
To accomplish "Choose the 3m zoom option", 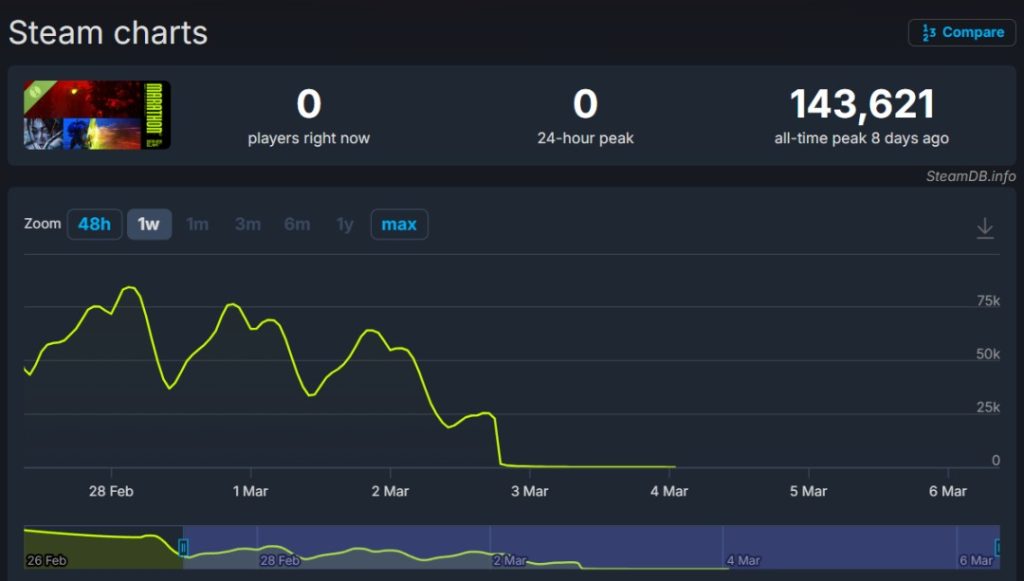I will [x=247, y=224].
